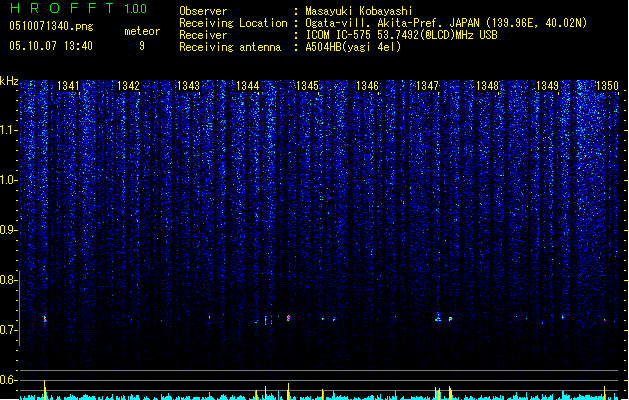The width and height of the screenshot is (629, 400).
Task: Click the Observer label
Action: click(x=203, y=11)
